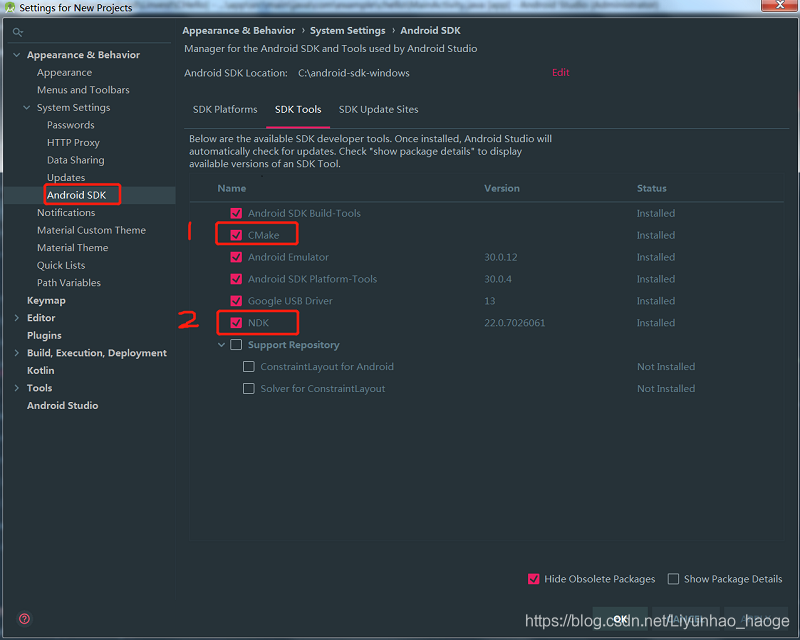Open Notifications settings
The height and width of the screenshot is (640, 800).
(x=66, y=213)
